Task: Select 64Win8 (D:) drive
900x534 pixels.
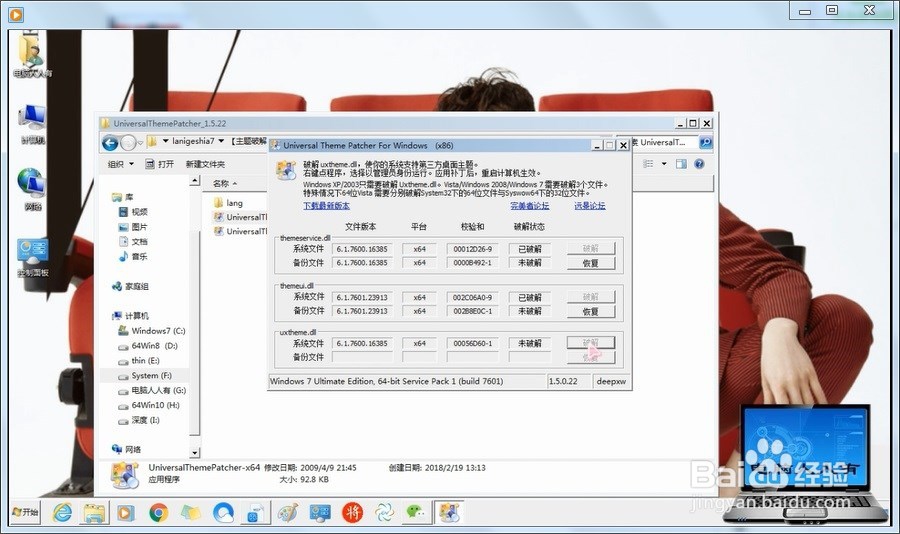Action: coord(148,346)
